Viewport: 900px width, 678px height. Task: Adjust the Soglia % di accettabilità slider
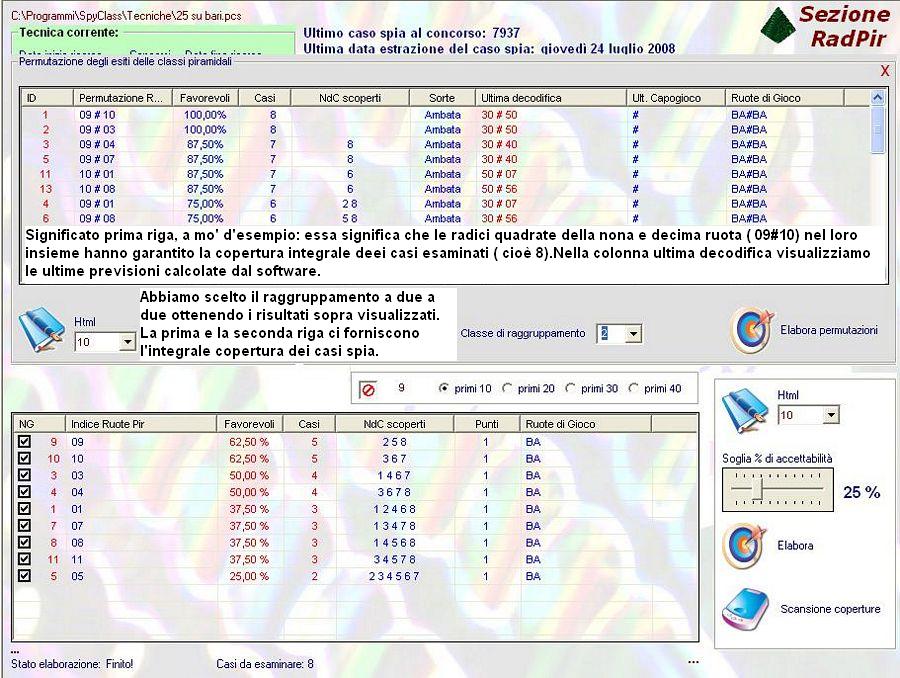758,489
